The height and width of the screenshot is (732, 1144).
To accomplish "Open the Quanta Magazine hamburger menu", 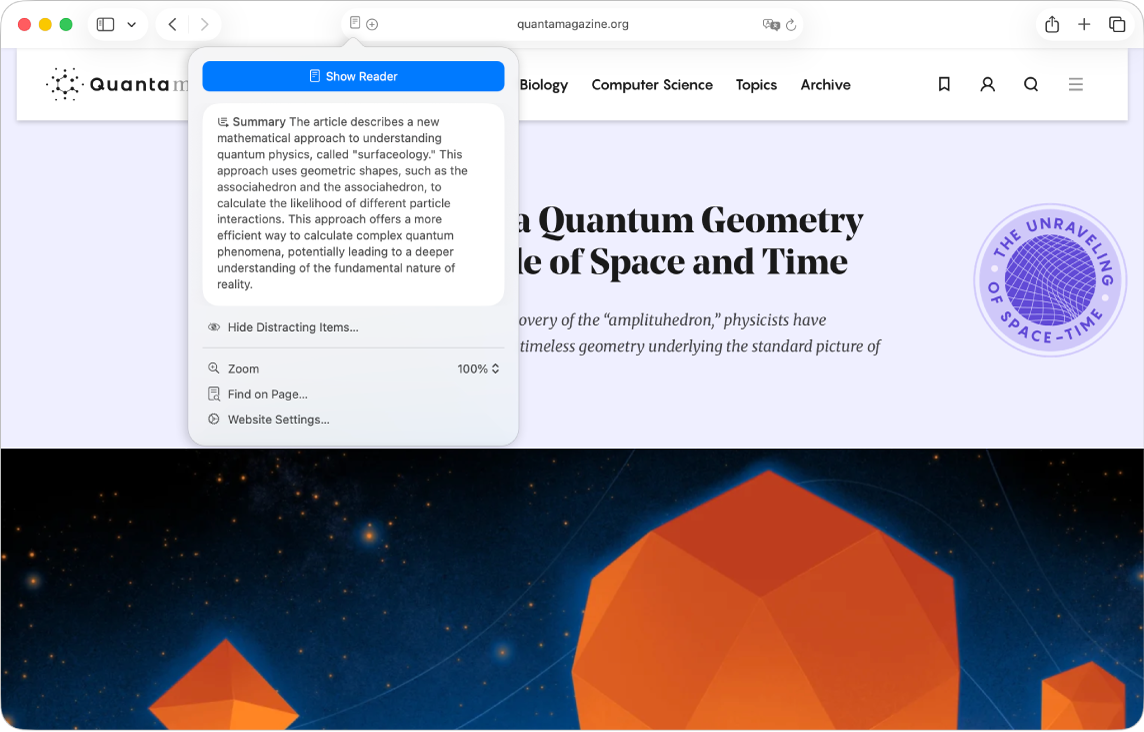I will [x=1076, y=84].
